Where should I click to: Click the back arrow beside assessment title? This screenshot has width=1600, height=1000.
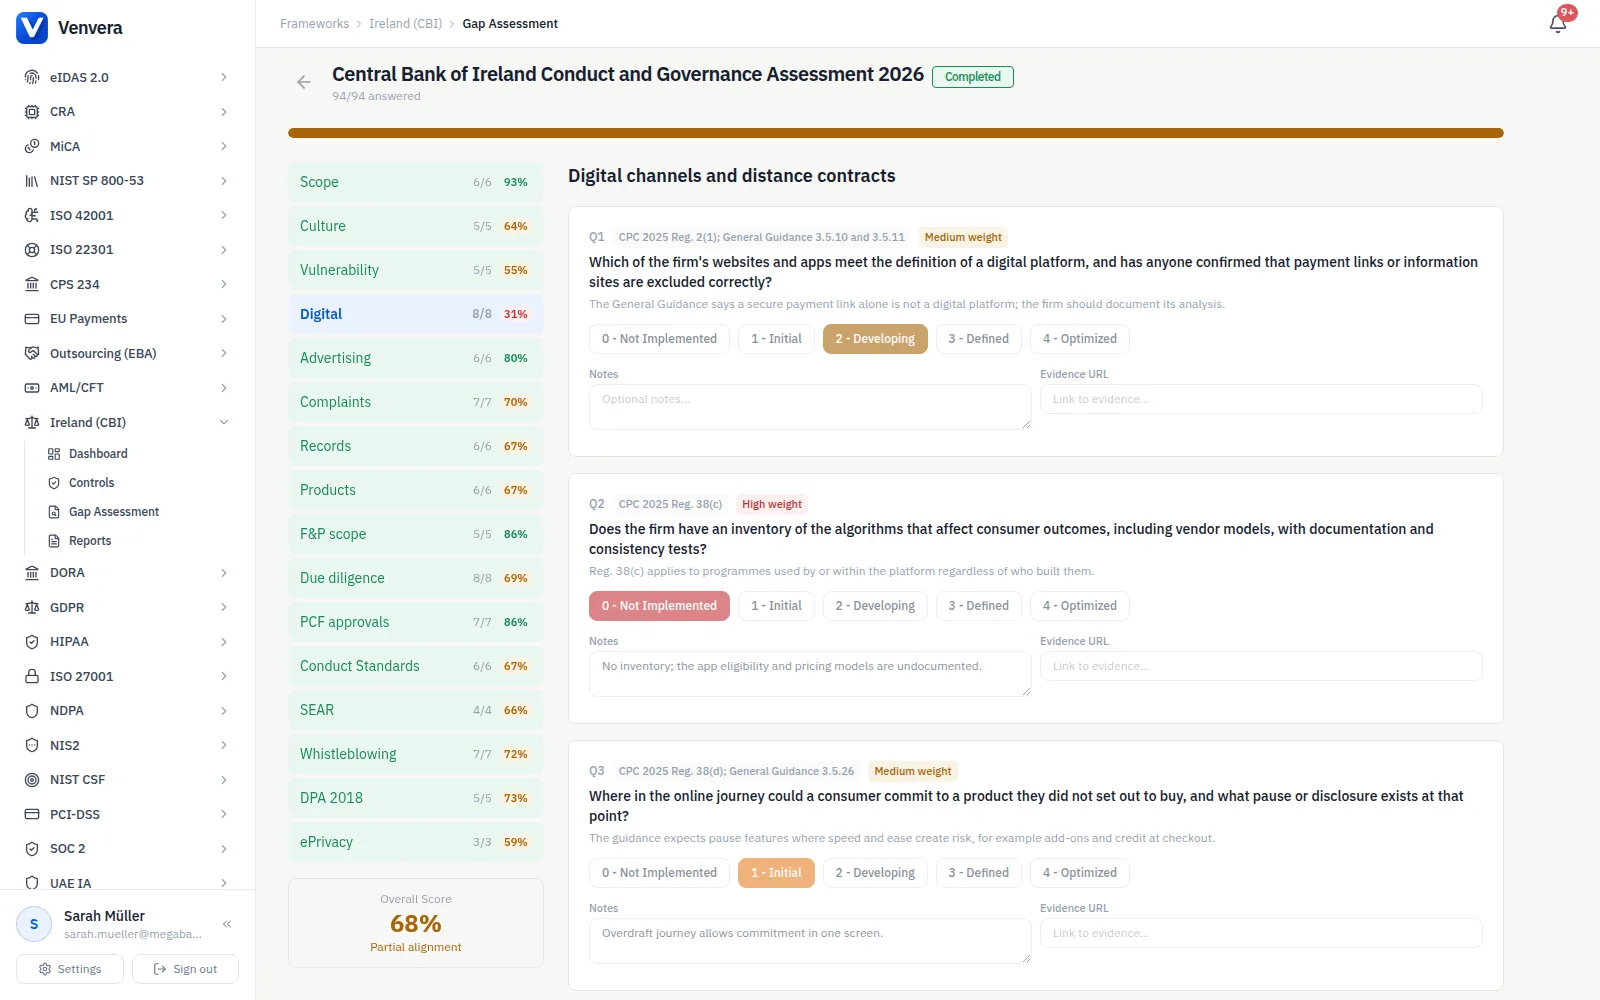[x=304, y=82]
